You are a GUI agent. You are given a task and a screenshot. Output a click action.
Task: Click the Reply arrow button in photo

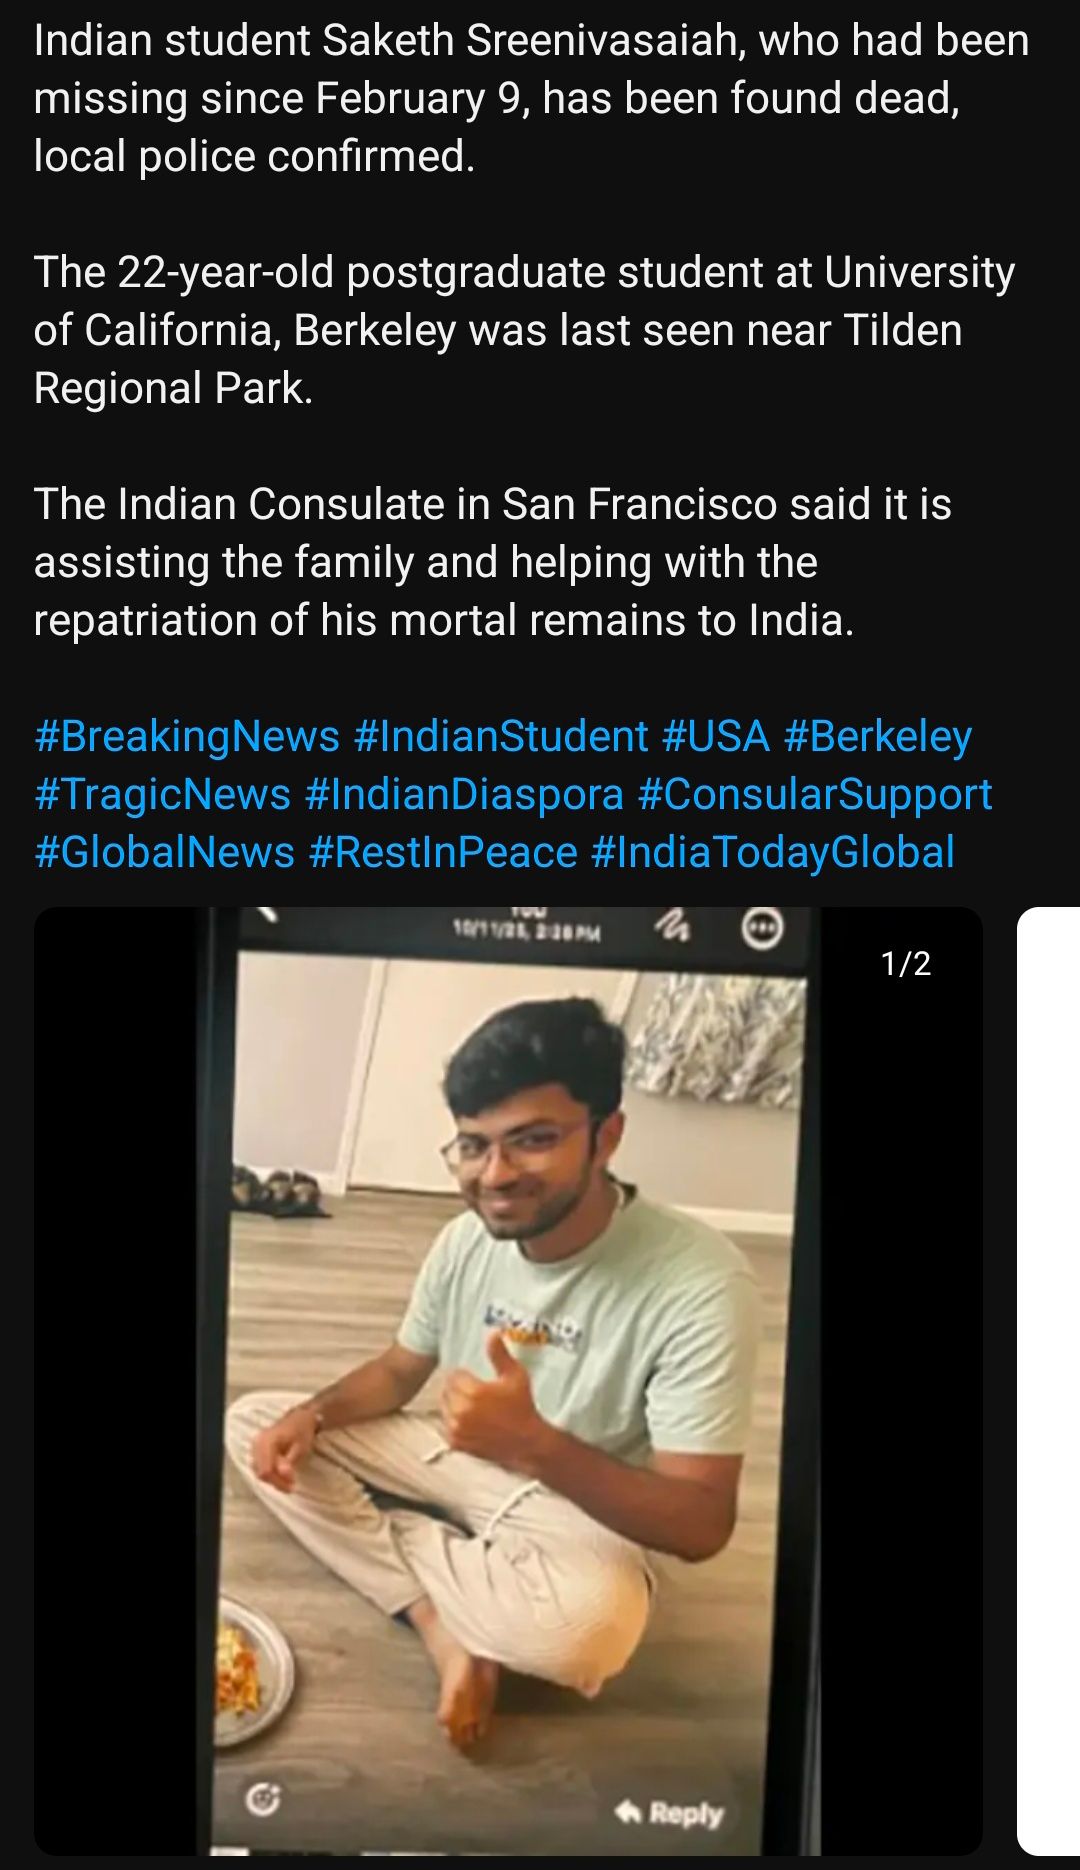tap(669, 1812)
